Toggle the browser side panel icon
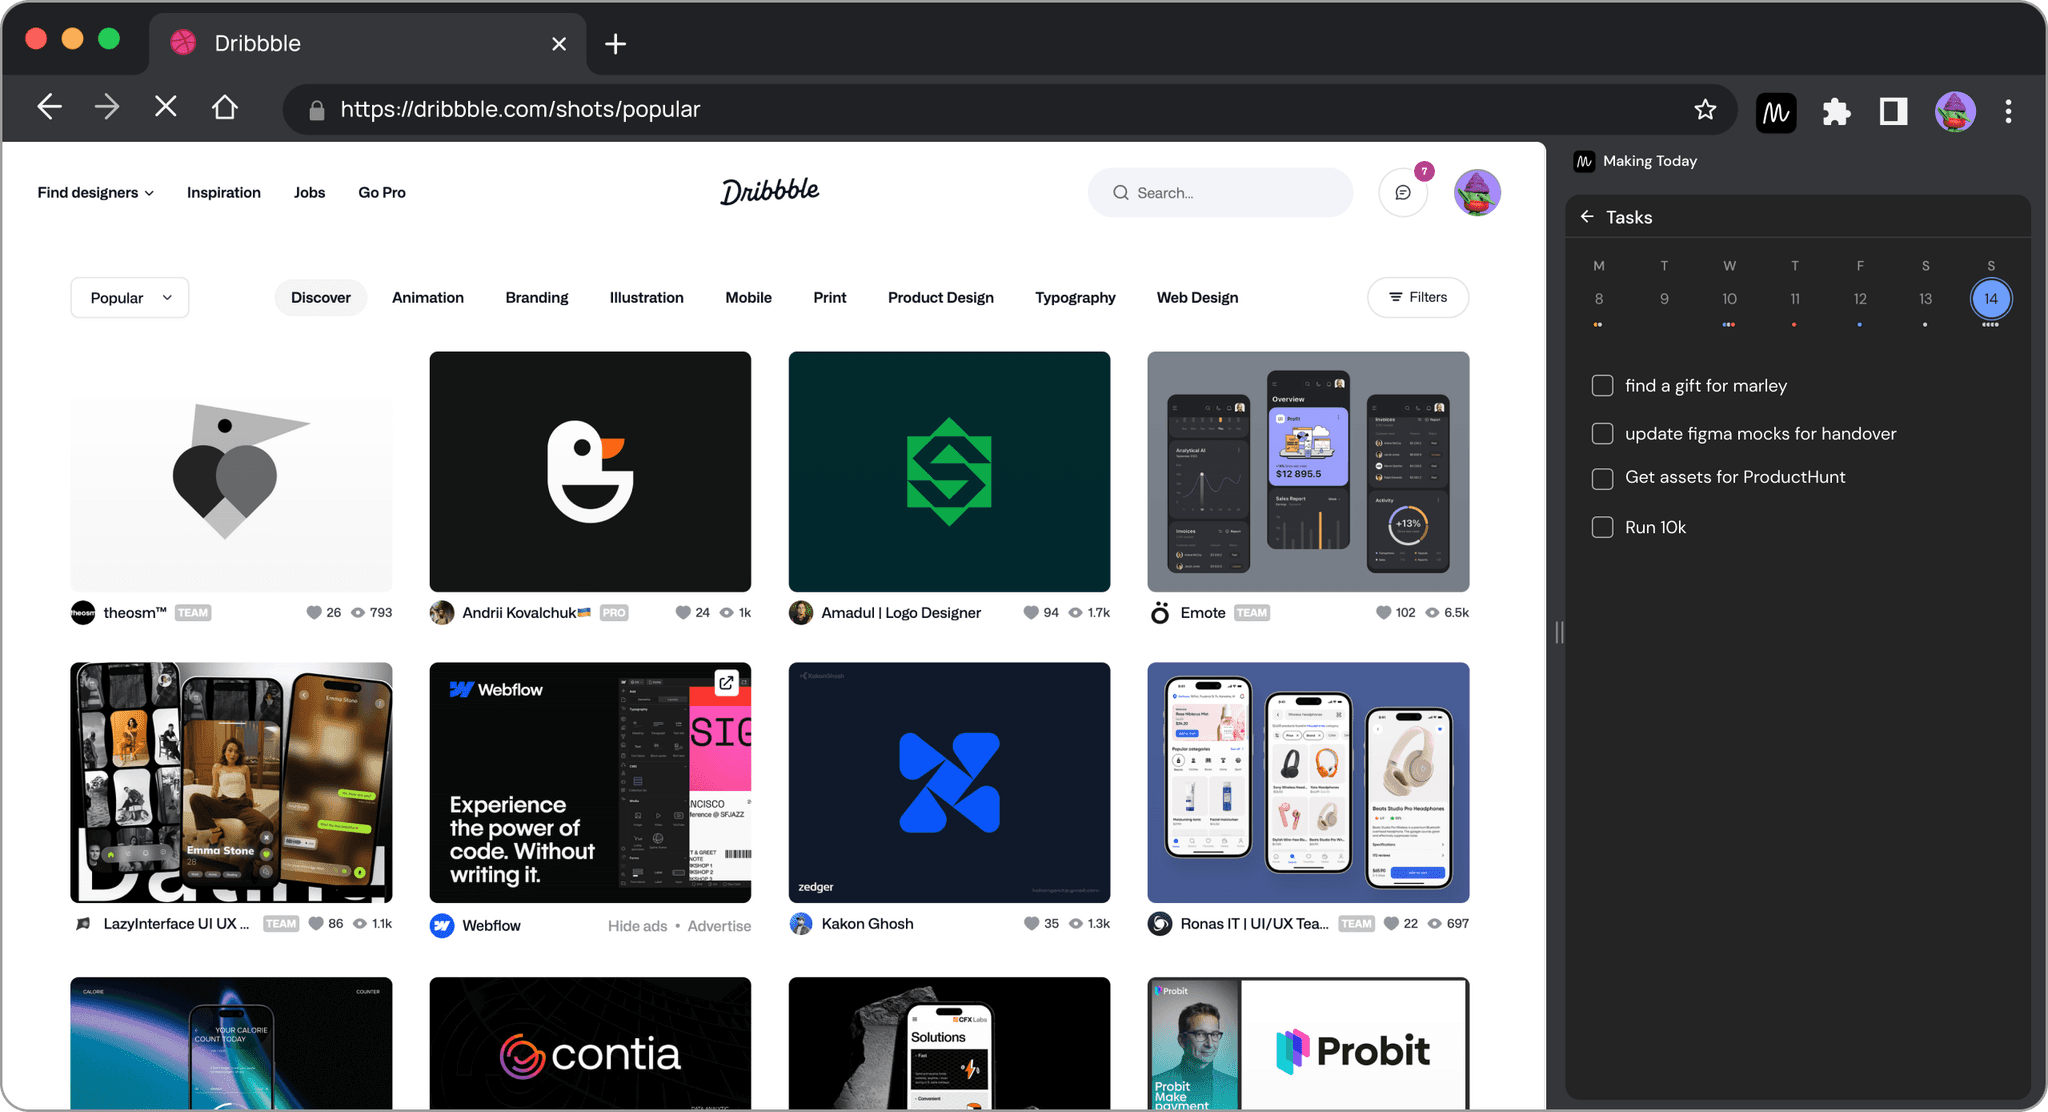The width and height of the screenshot is (2048, 1112). [1894, 111]
